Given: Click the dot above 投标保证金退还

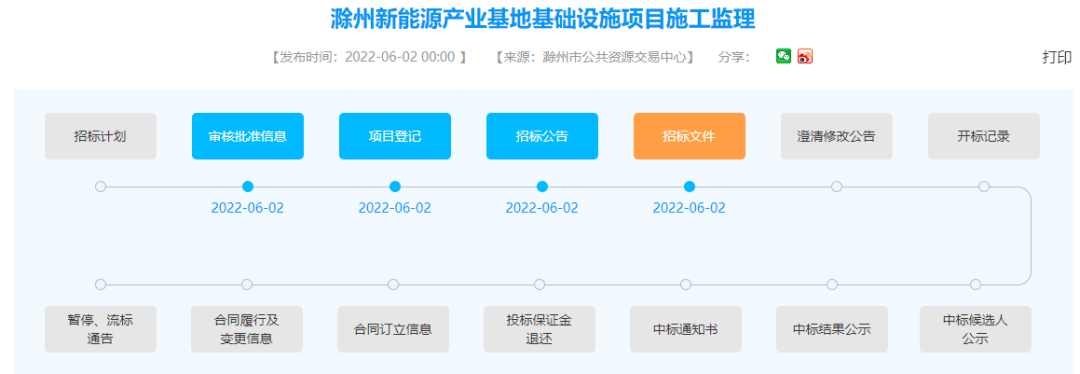Looking at the screenshot, I should coord(539,284).
